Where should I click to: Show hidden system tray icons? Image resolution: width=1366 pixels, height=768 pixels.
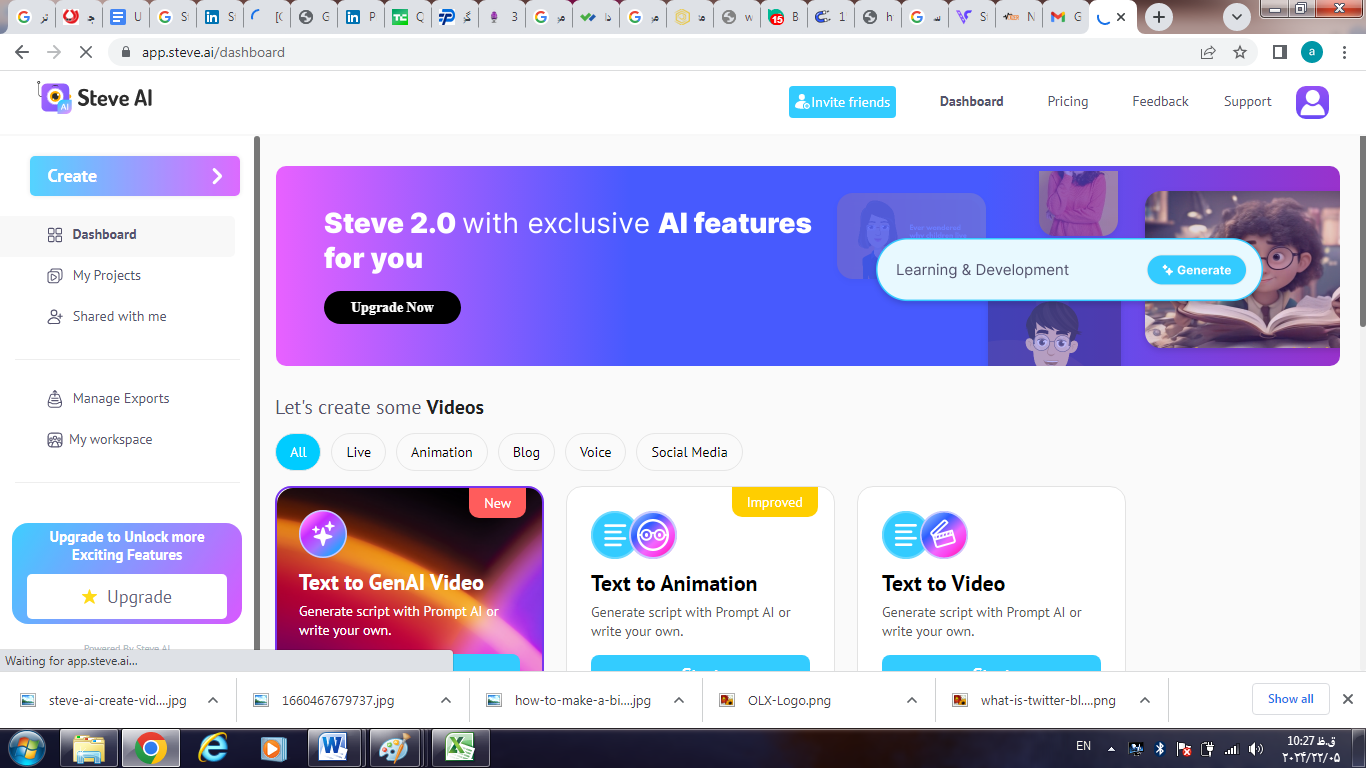pos(1111,749)
